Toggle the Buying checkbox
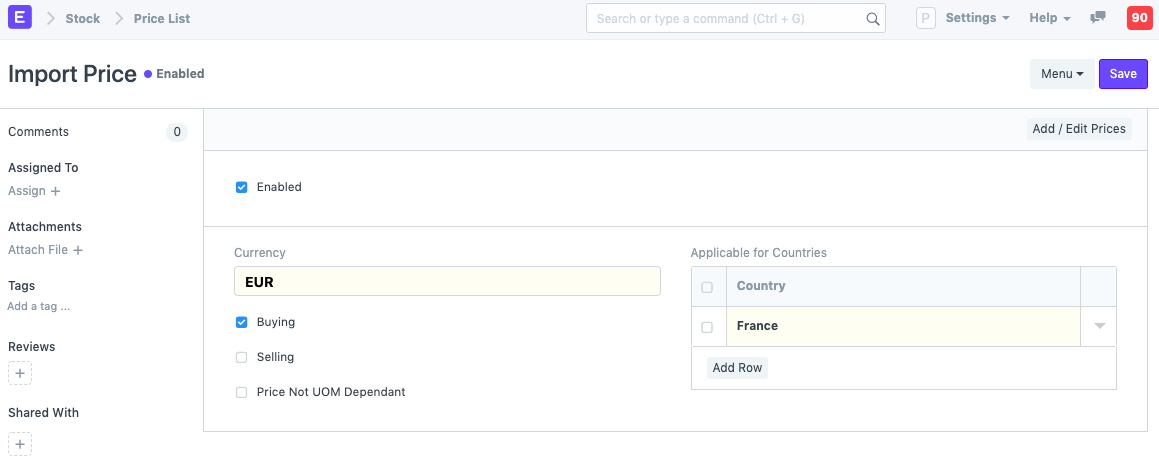1159x461 pixels. [241, 323]
